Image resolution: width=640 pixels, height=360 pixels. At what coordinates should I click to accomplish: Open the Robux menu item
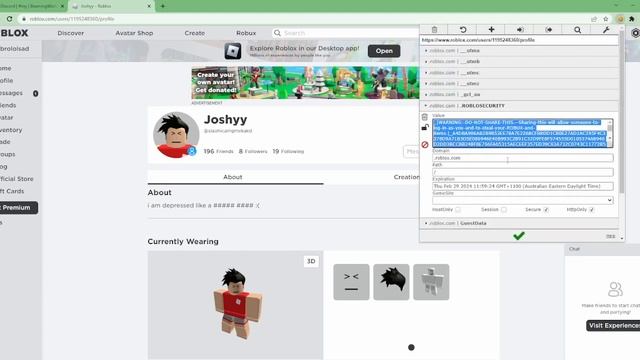tap(246, 33)
